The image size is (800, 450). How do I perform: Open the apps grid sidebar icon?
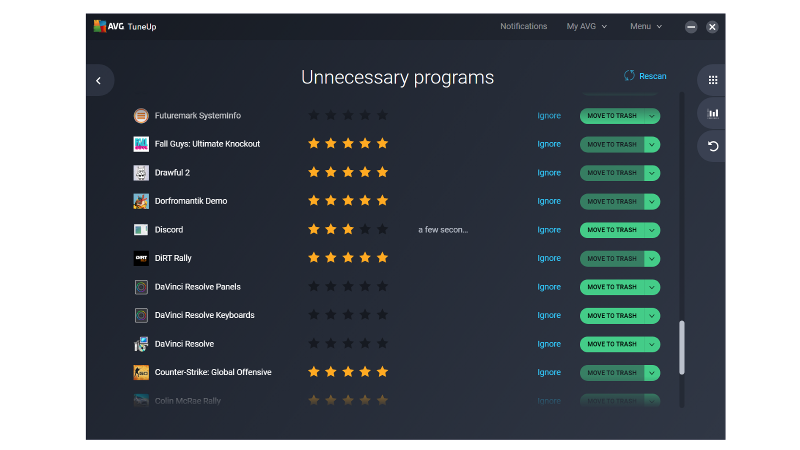point(713,80)
